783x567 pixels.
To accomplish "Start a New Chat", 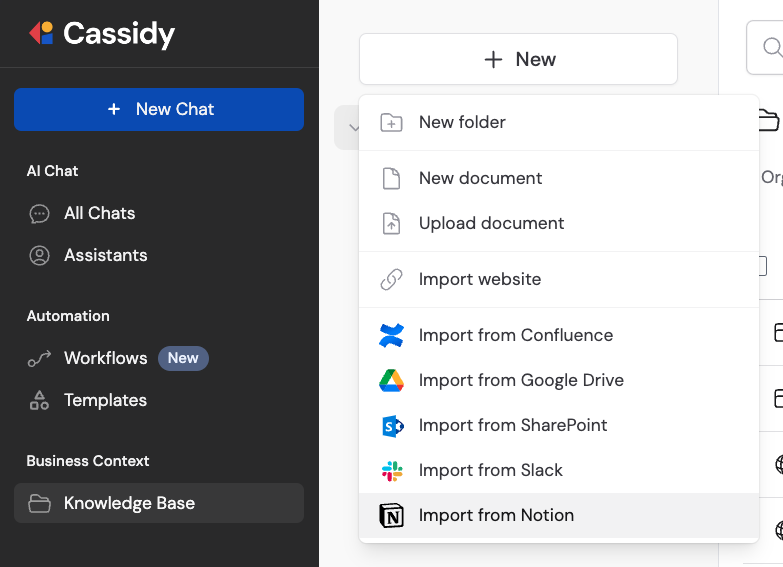I will (x=159, y=109).
